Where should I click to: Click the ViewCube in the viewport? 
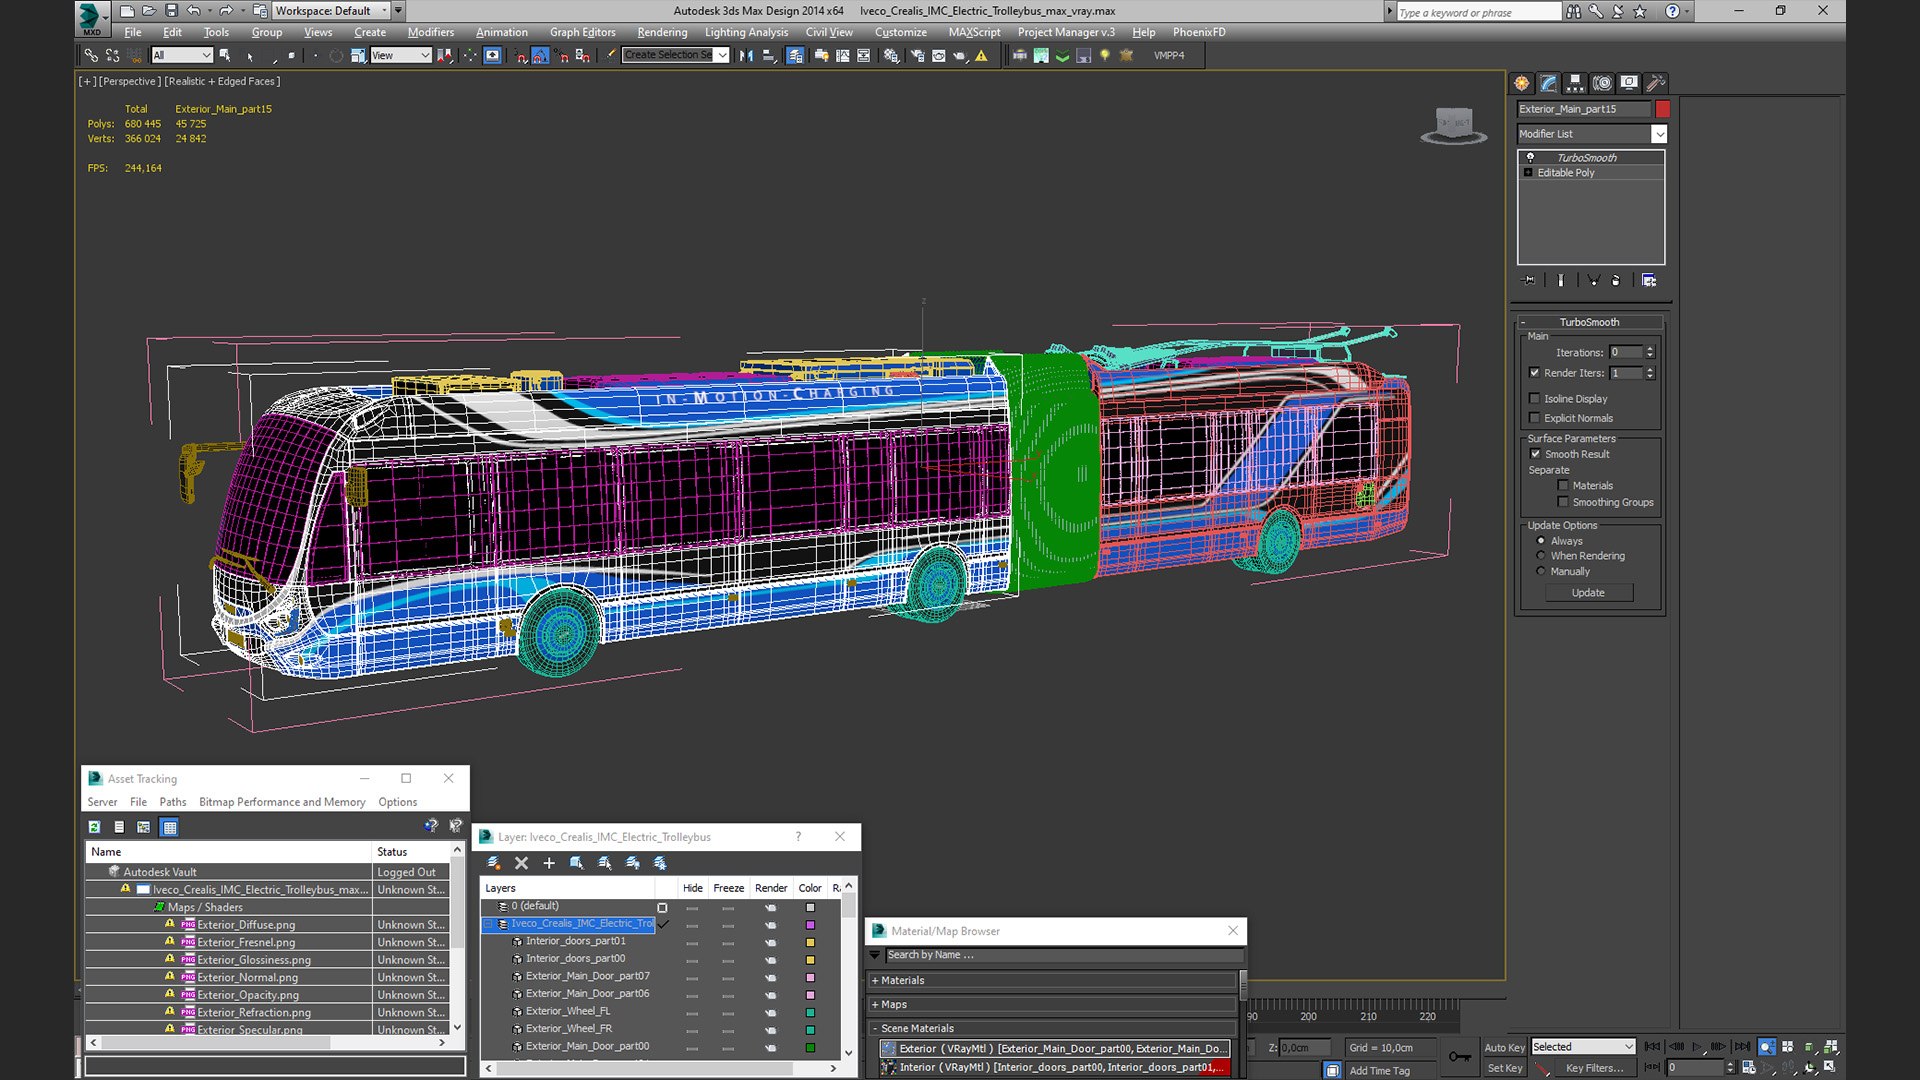[x=1454, y=126]
